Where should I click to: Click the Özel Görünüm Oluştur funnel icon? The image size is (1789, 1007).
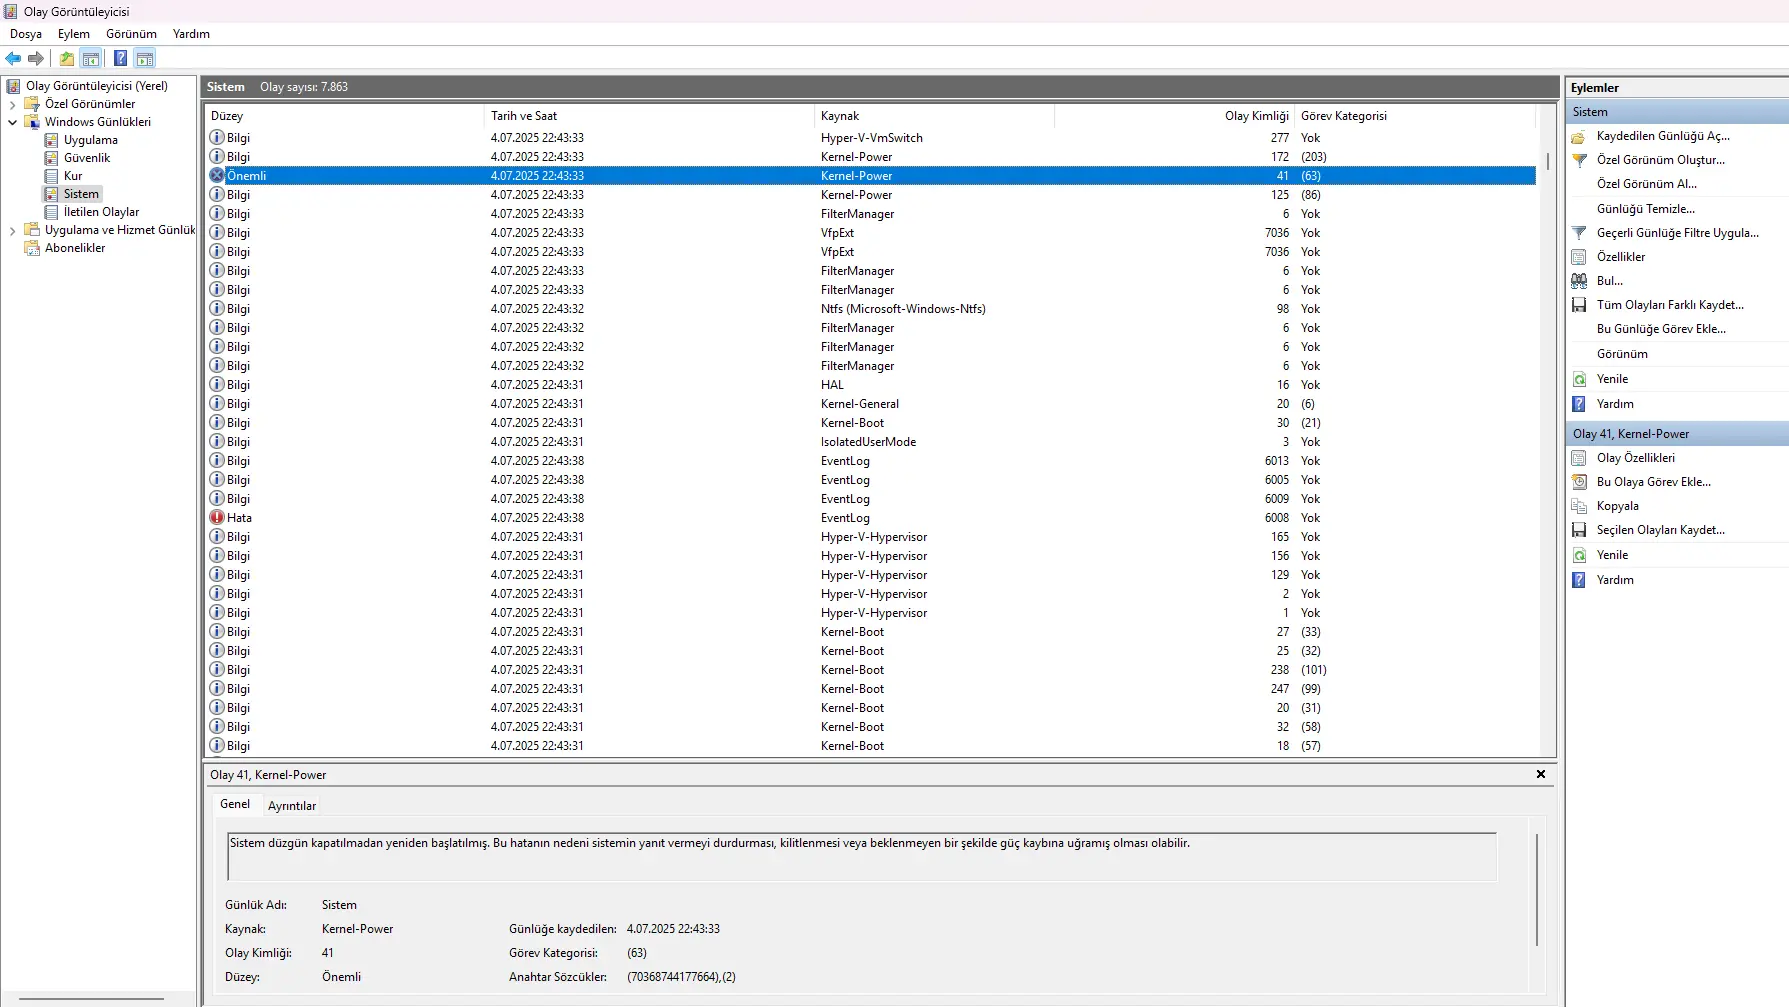(1579, 160)
